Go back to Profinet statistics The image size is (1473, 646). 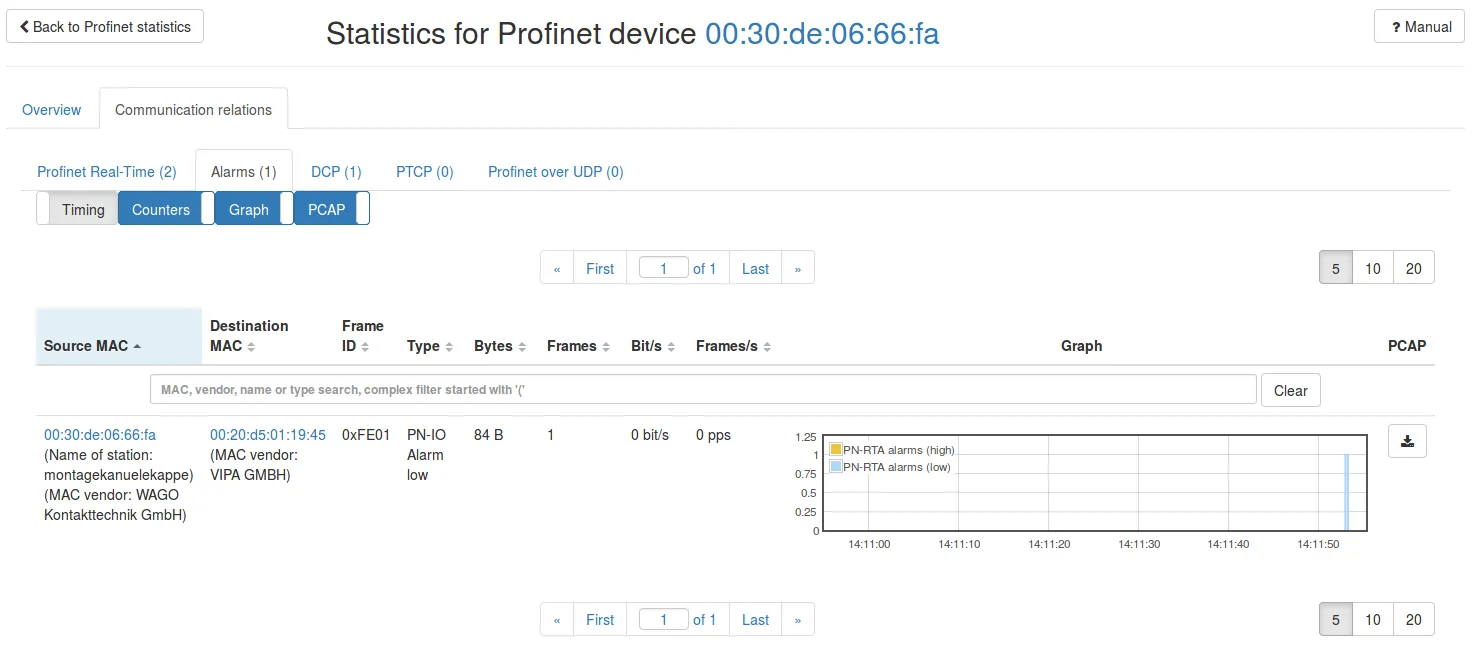105,27
